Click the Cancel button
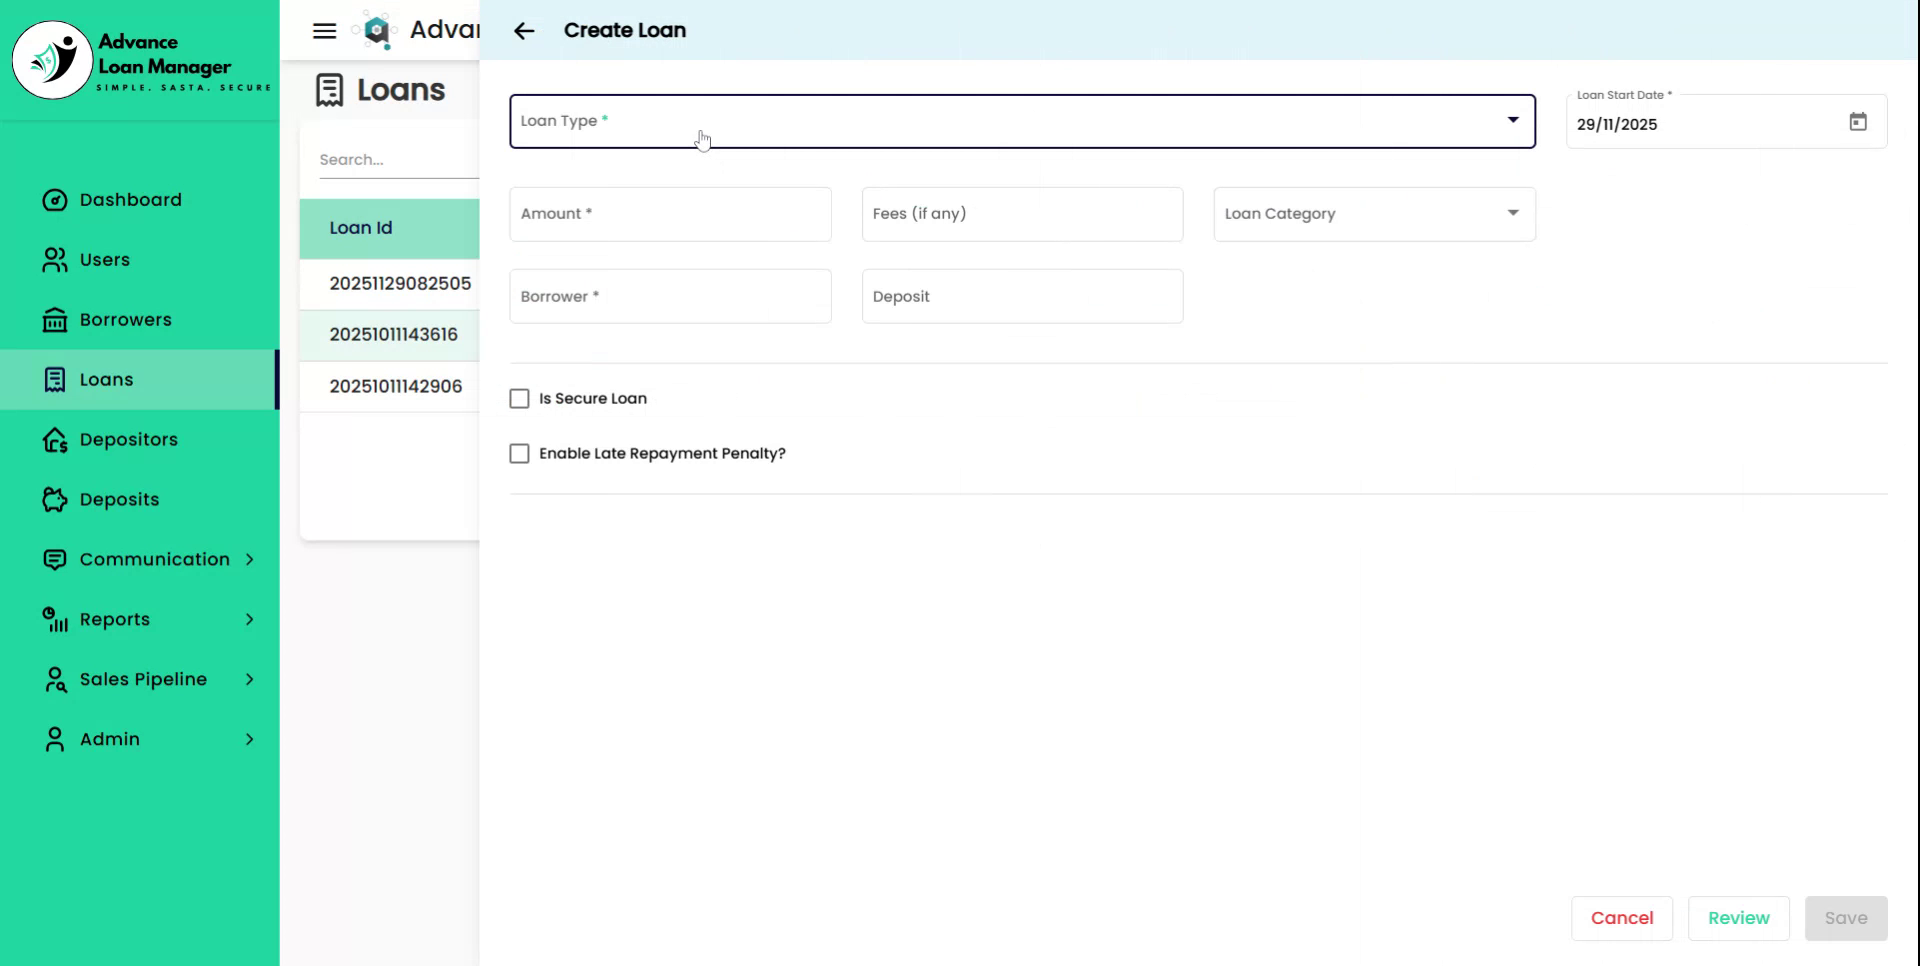 point(1622,918)
